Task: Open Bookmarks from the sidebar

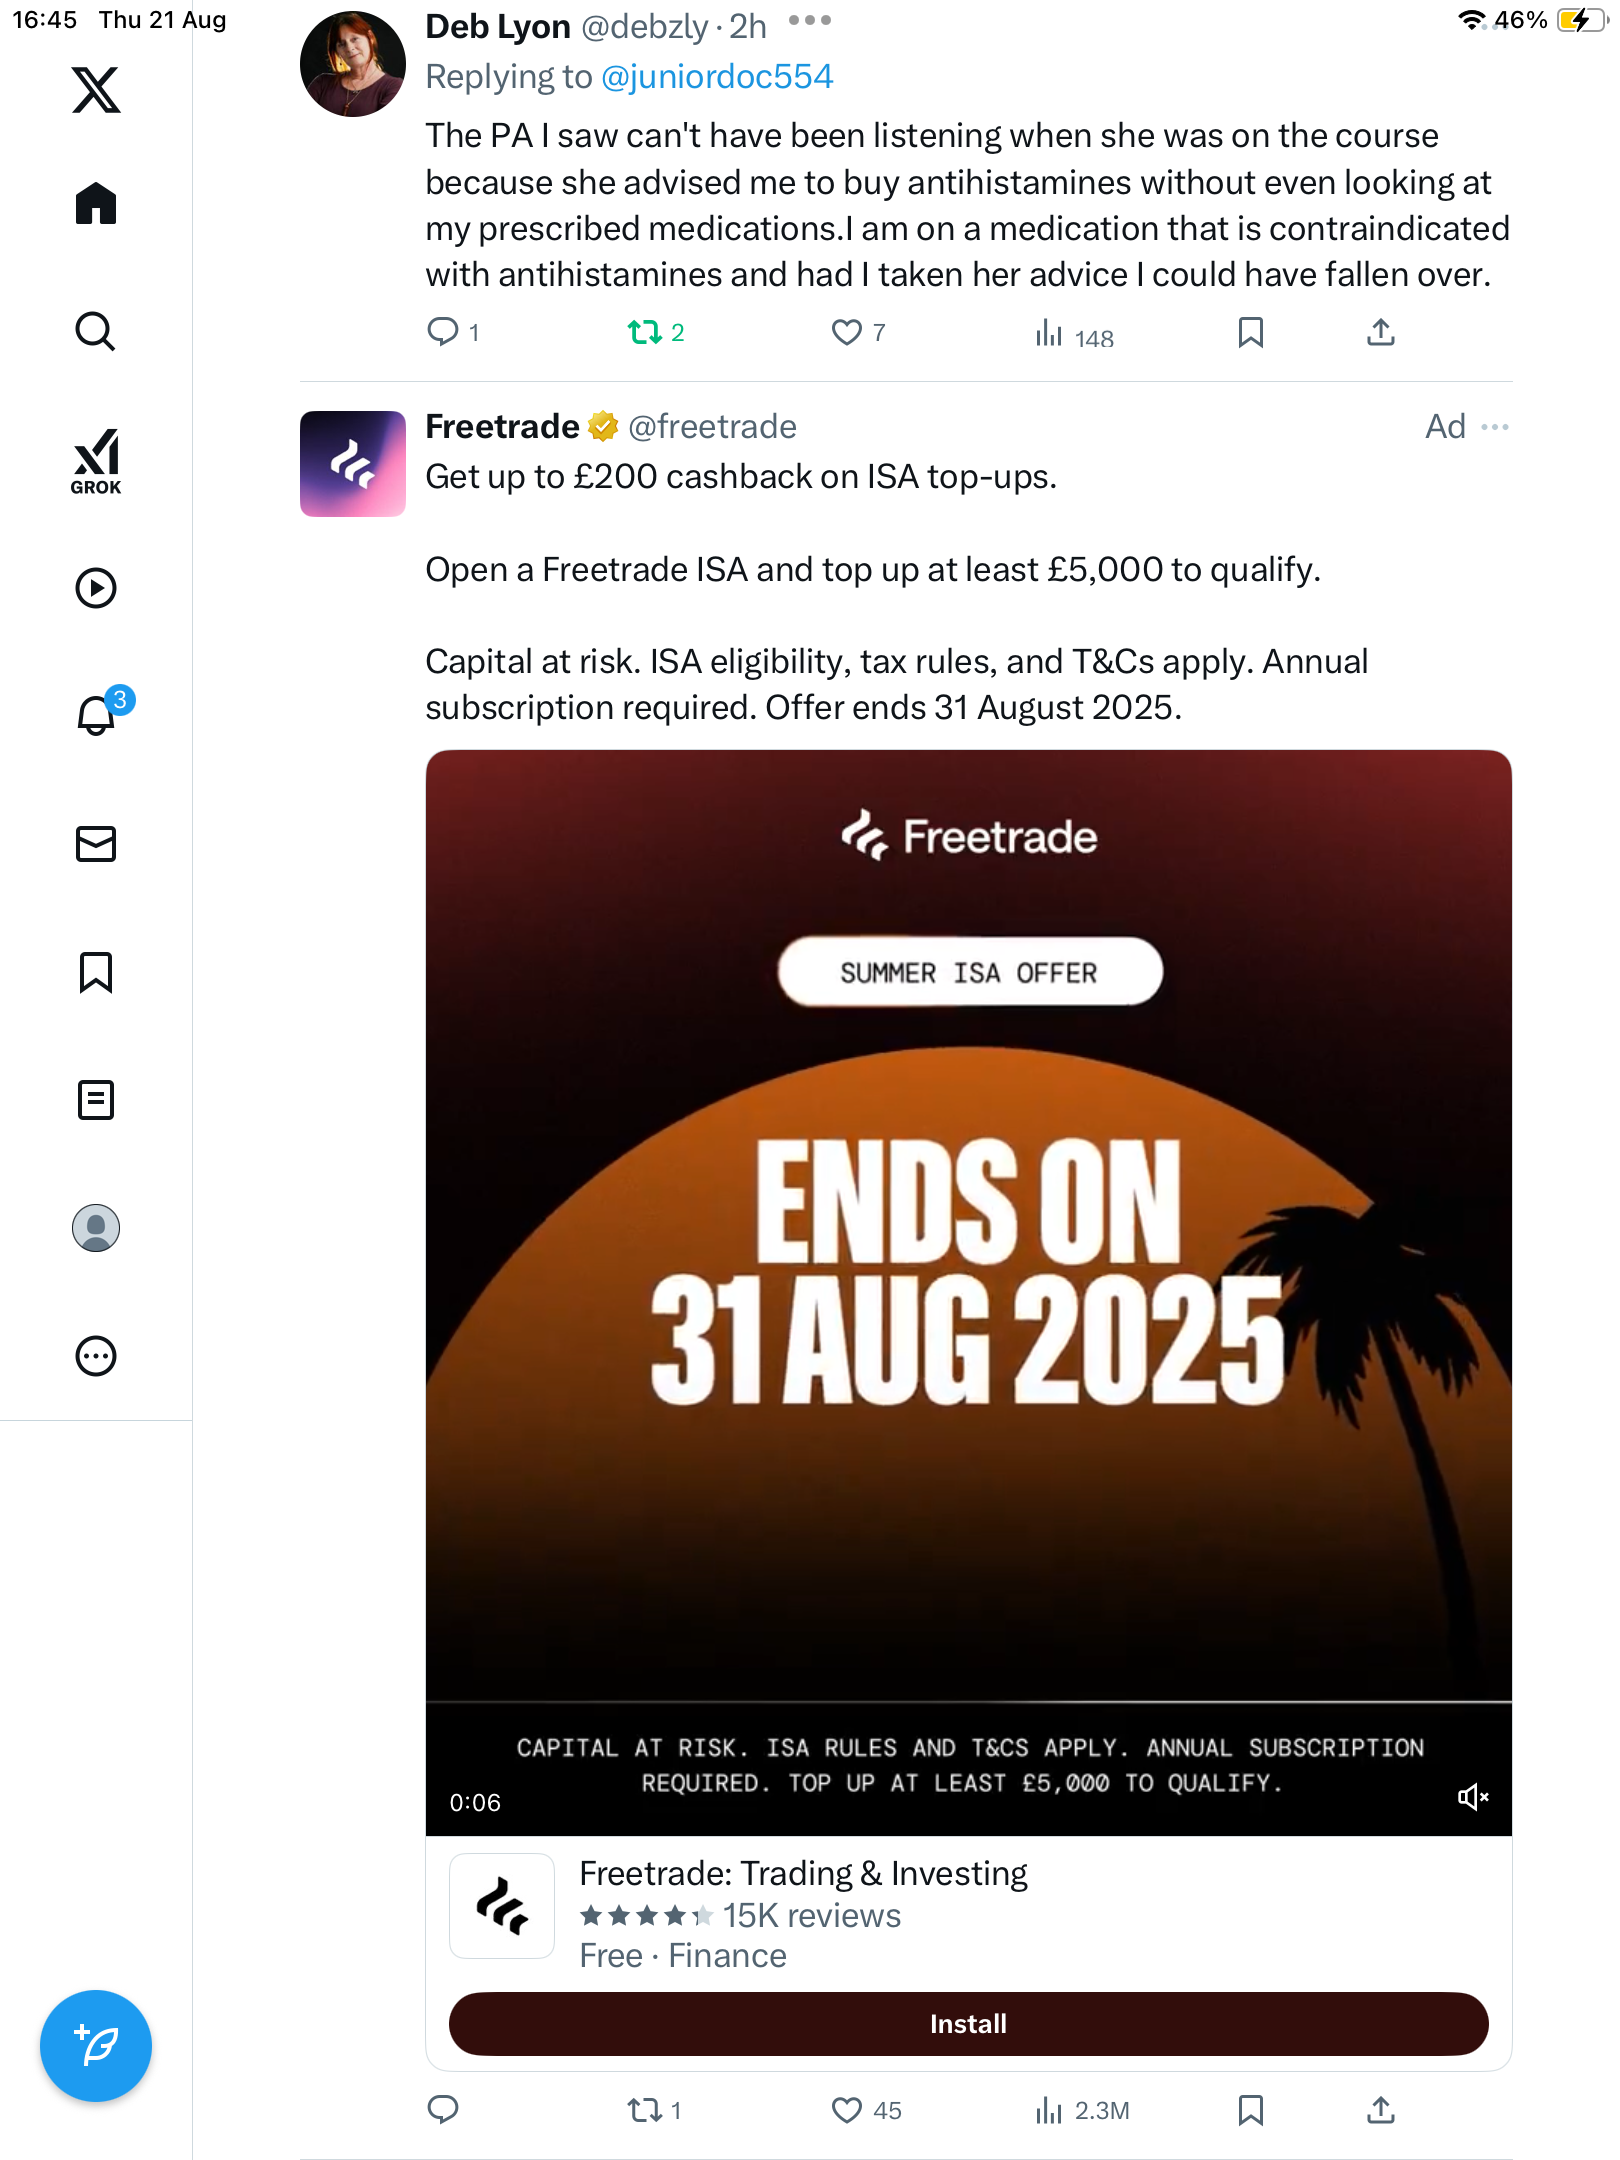Action: click(96, 972)
